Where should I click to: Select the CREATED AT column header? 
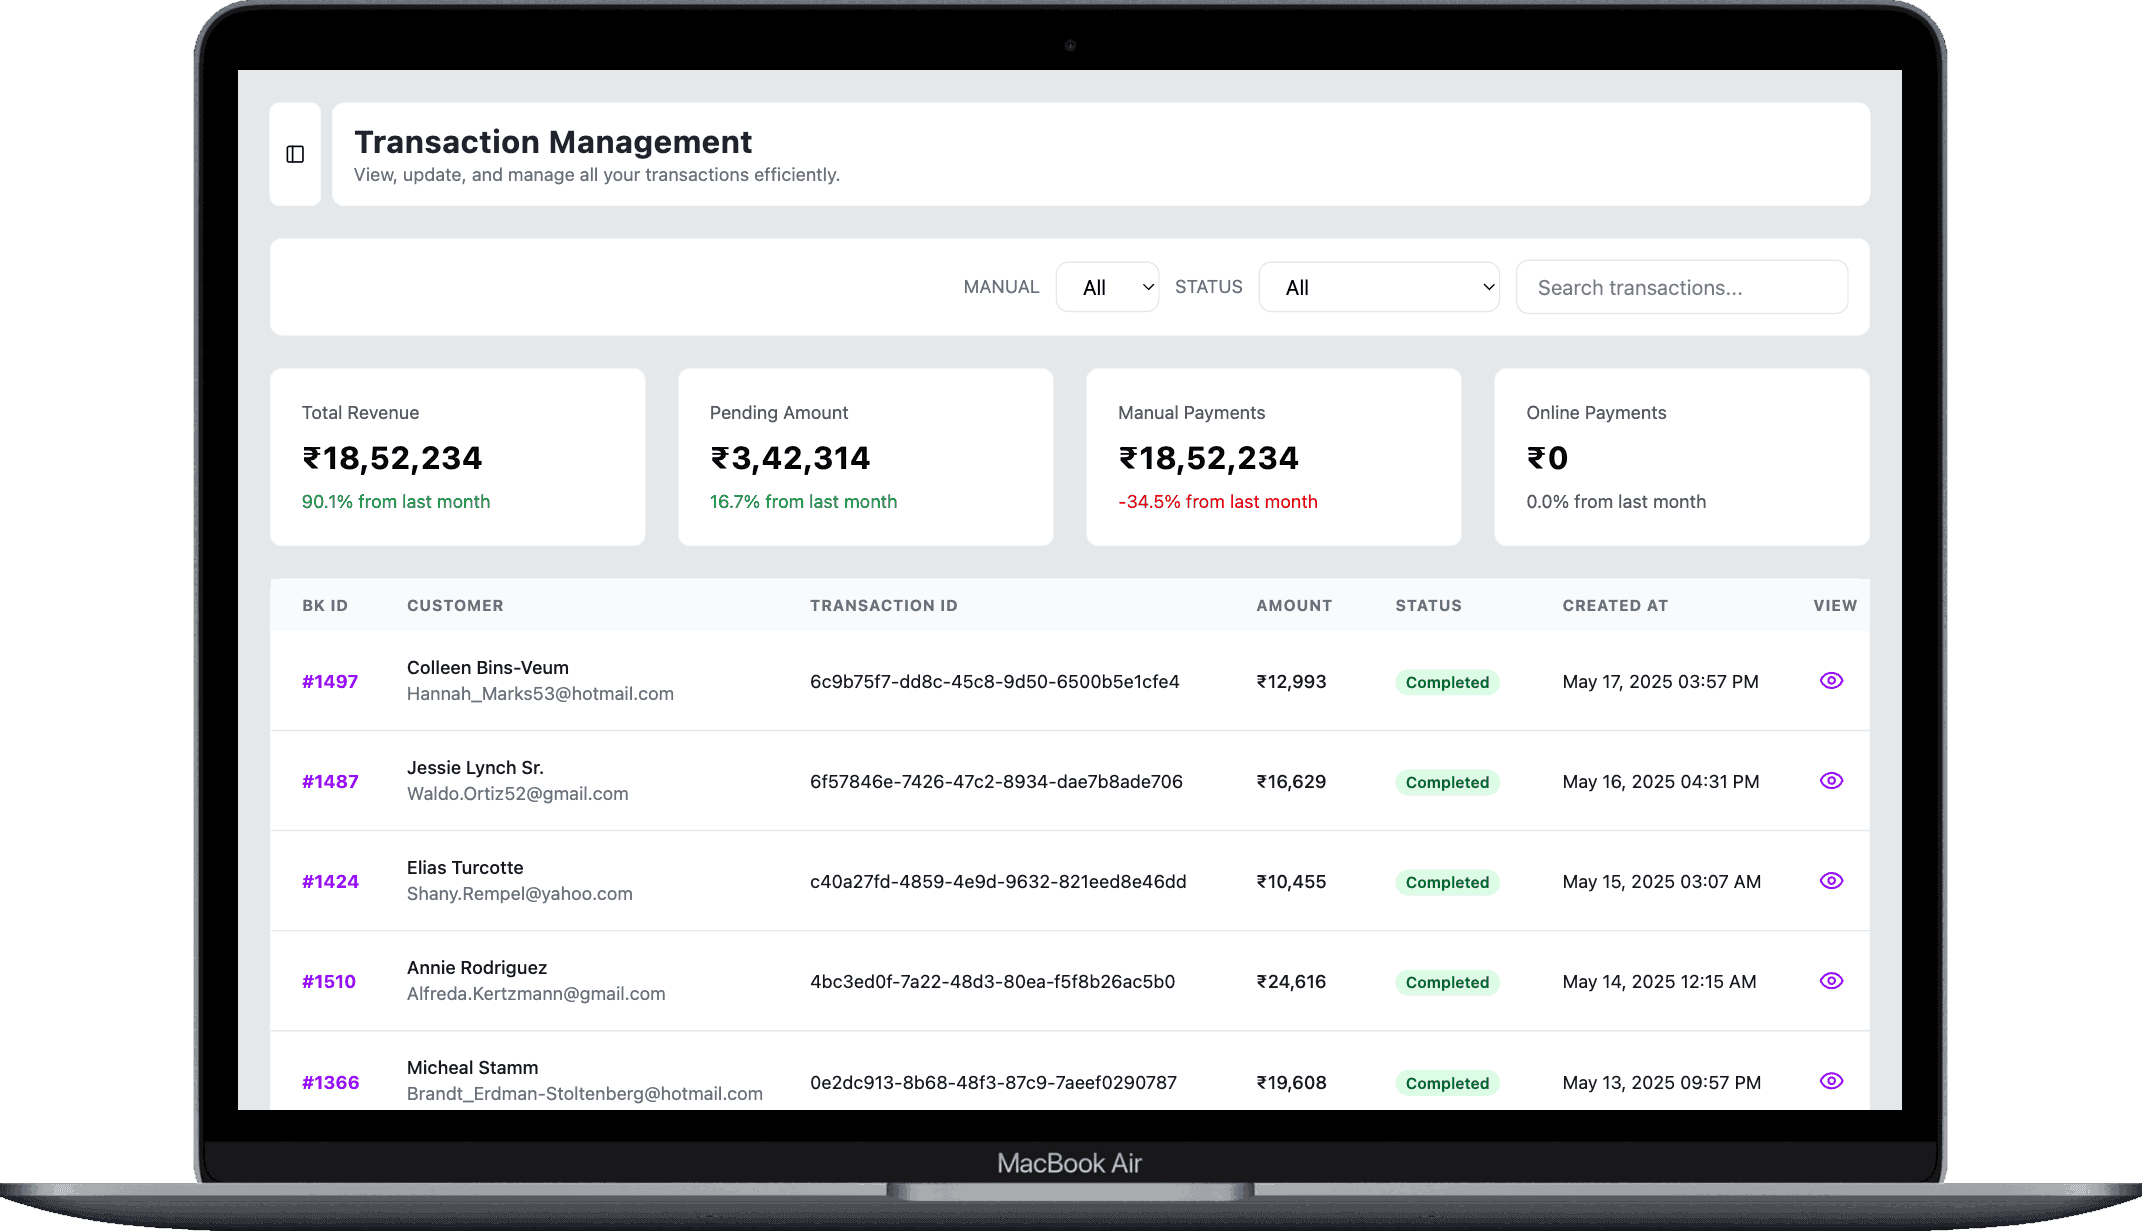click(x=1615, y=605)
